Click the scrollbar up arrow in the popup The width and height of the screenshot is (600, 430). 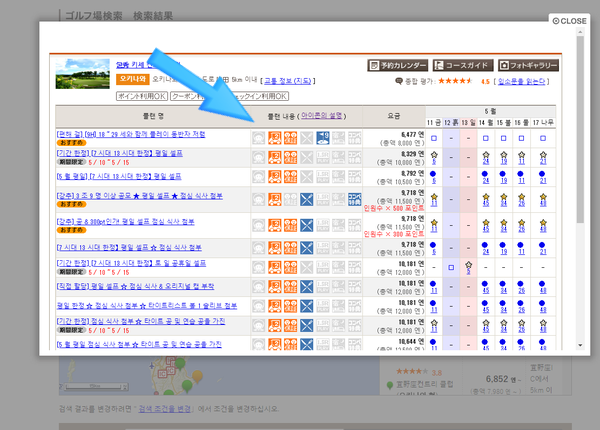(580, 32)
